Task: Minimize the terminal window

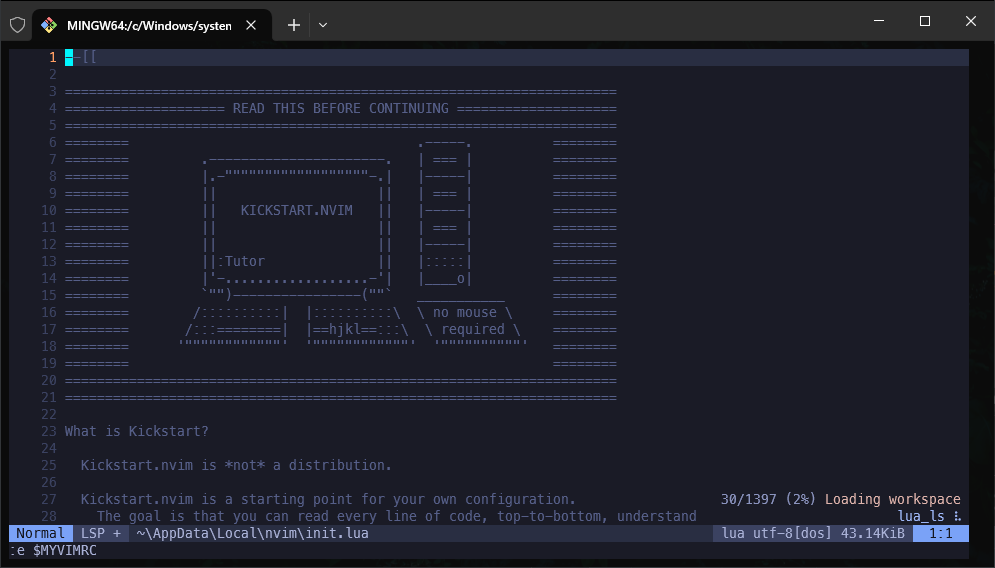Action: coord(879,21)
